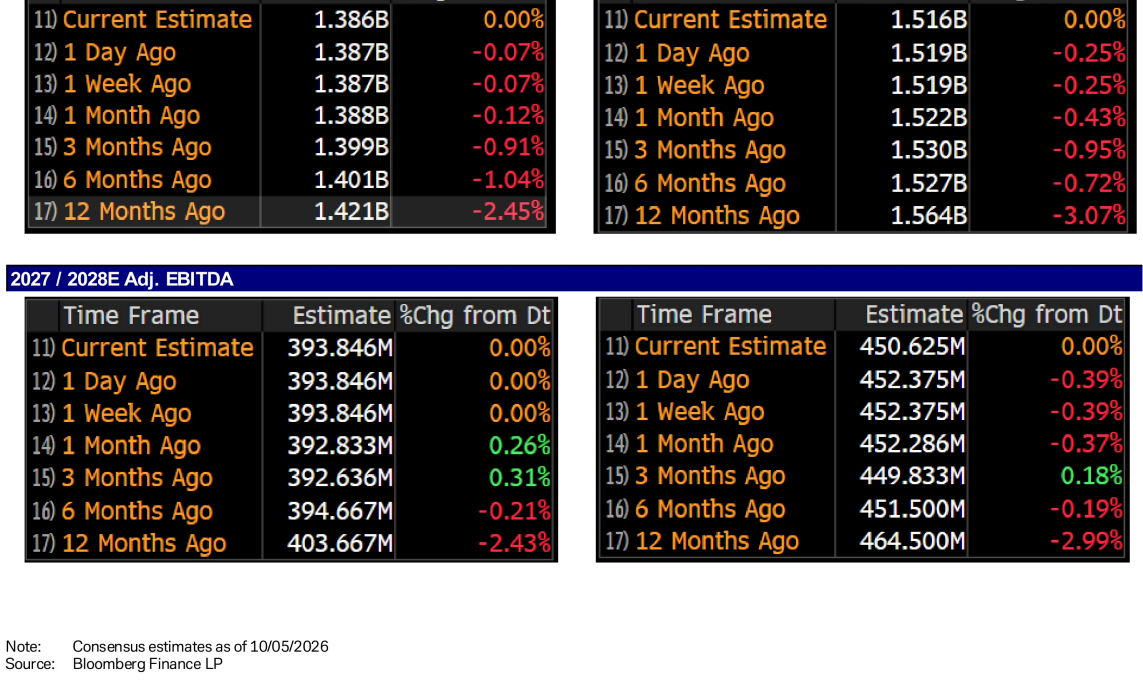This screenshot has height=684, width=1143.
Task: Select the -0.95% change value
Action: (1089, 150)
